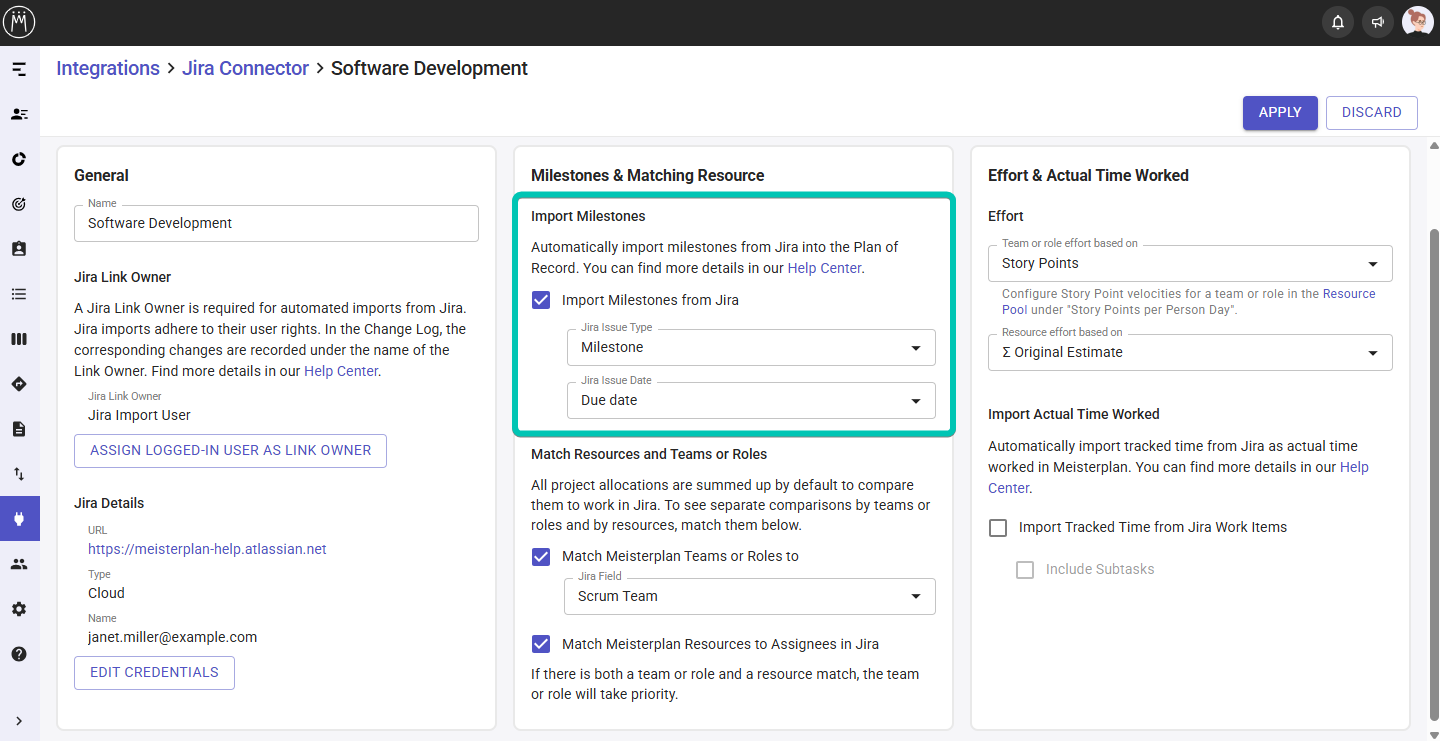The height and width of the screenshot is (741, 1440).
Task: Click Assign Logged-in User as Link Owner
Action: coord(231,451)
